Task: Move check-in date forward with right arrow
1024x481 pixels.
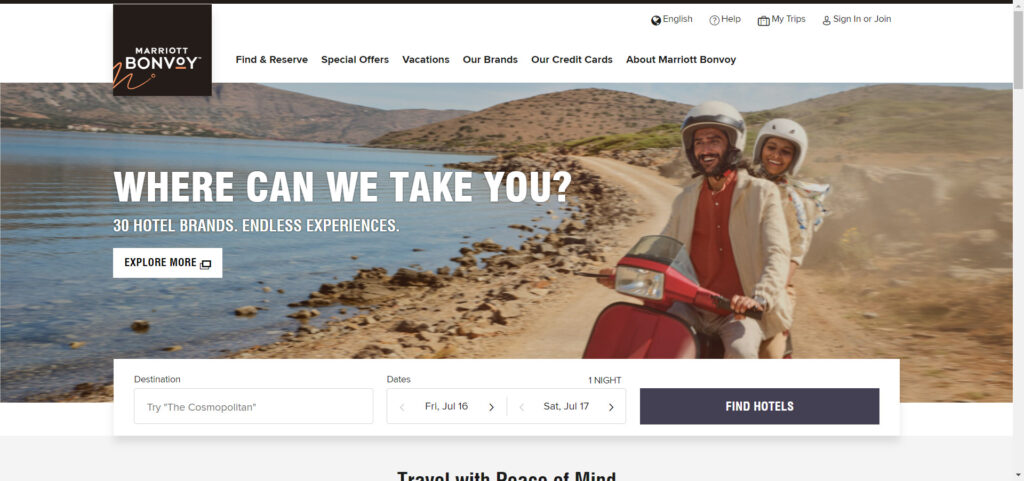Action: click(x=491, y=407)
